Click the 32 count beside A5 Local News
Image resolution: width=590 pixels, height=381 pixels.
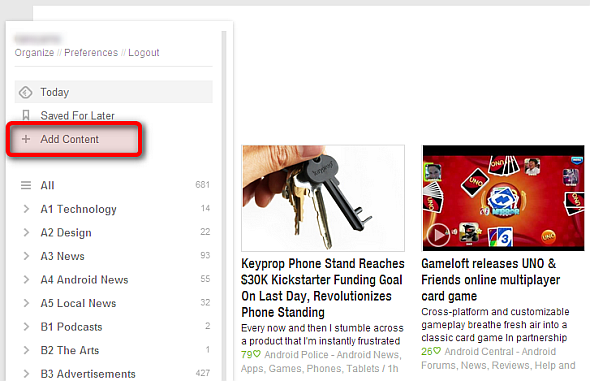205,302
